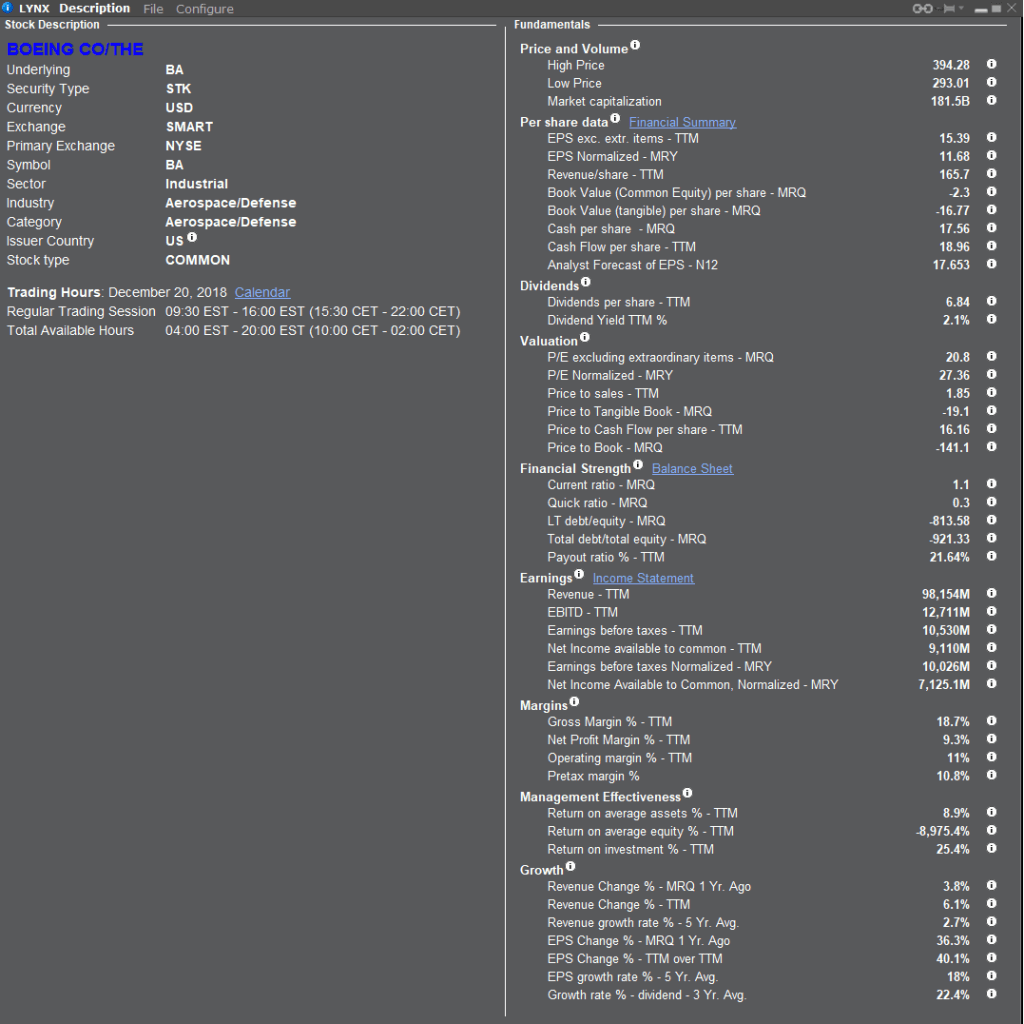Click info icon beside Financial Strength heading
Screen dimensions: 1024x1024
[x=638, y=464]
